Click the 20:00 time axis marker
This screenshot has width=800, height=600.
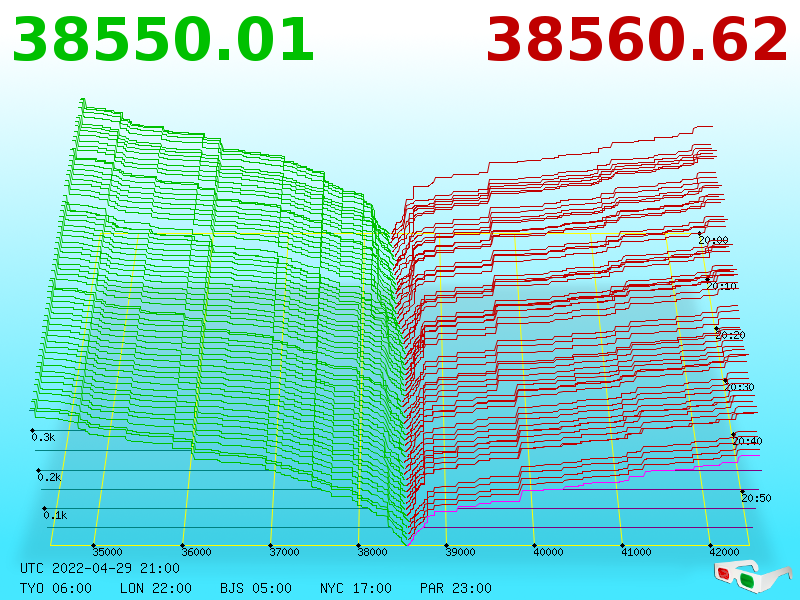pos(713,240)
